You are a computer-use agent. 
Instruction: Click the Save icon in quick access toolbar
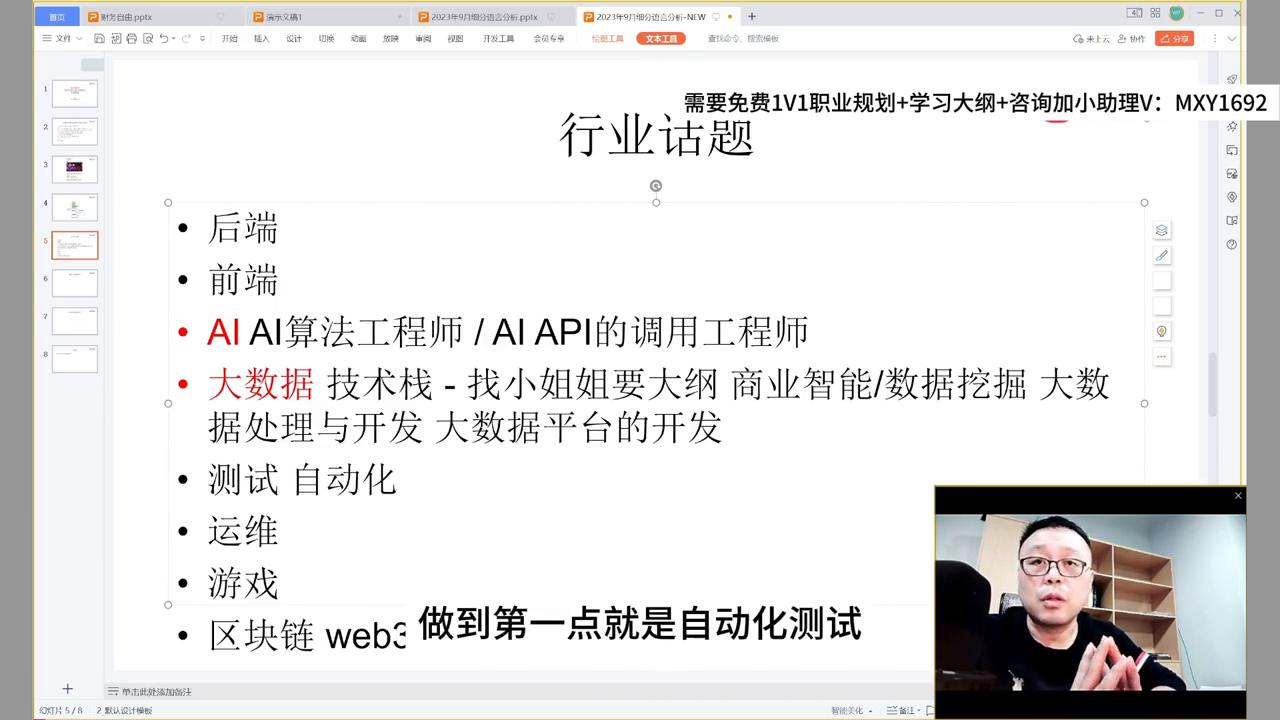99,38
